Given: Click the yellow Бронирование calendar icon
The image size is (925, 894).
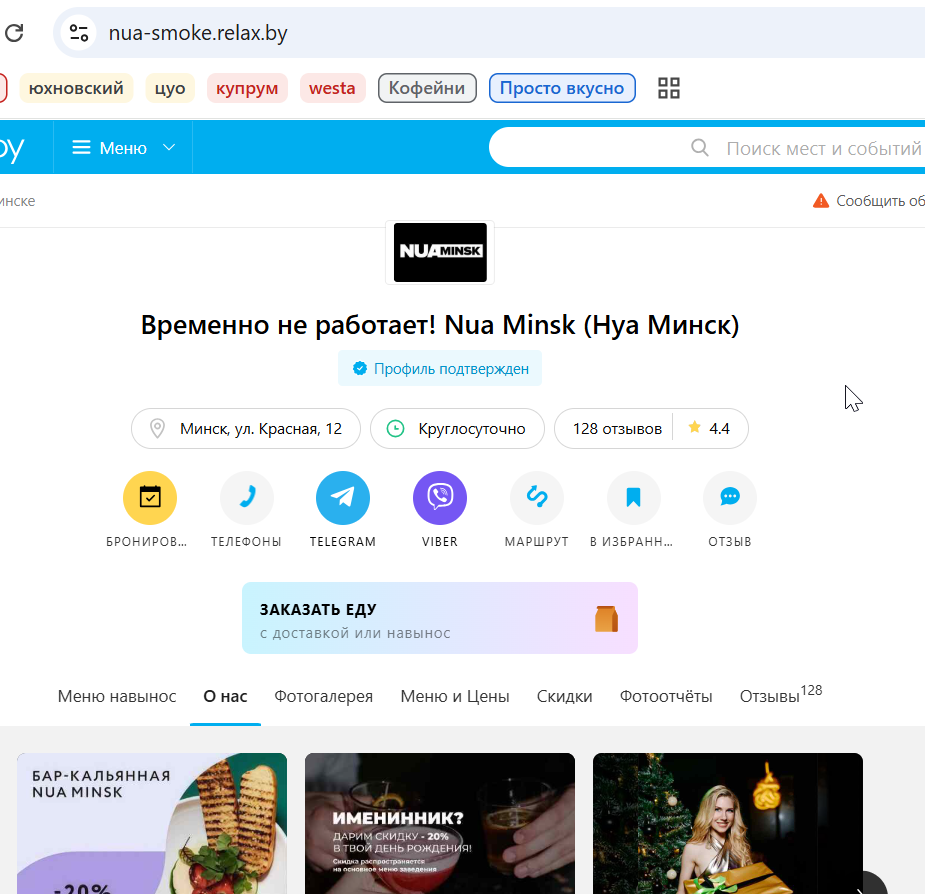Looking at the screenshot, I should tap(150, 497).
